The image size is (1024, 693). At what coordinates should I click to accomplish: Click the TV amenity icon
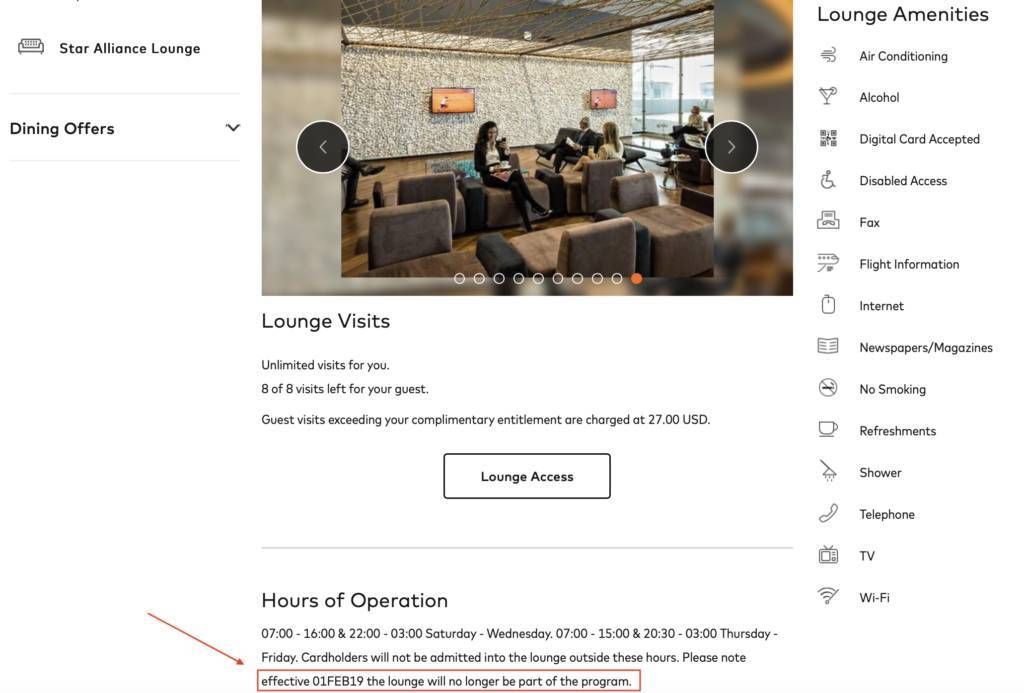[x=828, y=555]
